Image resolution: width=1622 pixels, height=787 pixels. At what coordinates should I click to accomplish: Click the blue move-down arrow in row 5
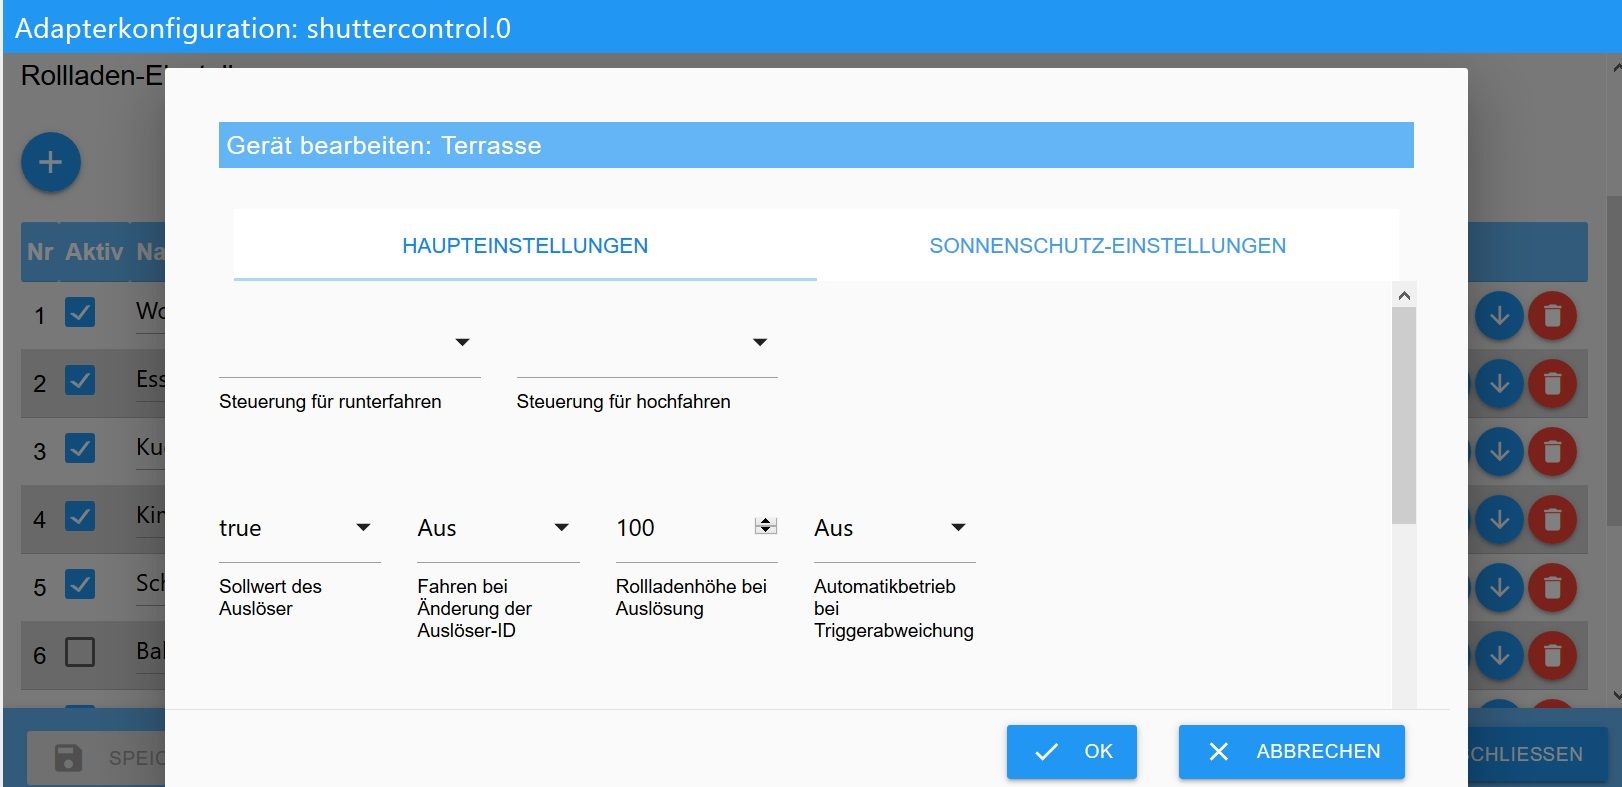point(1499,588)
